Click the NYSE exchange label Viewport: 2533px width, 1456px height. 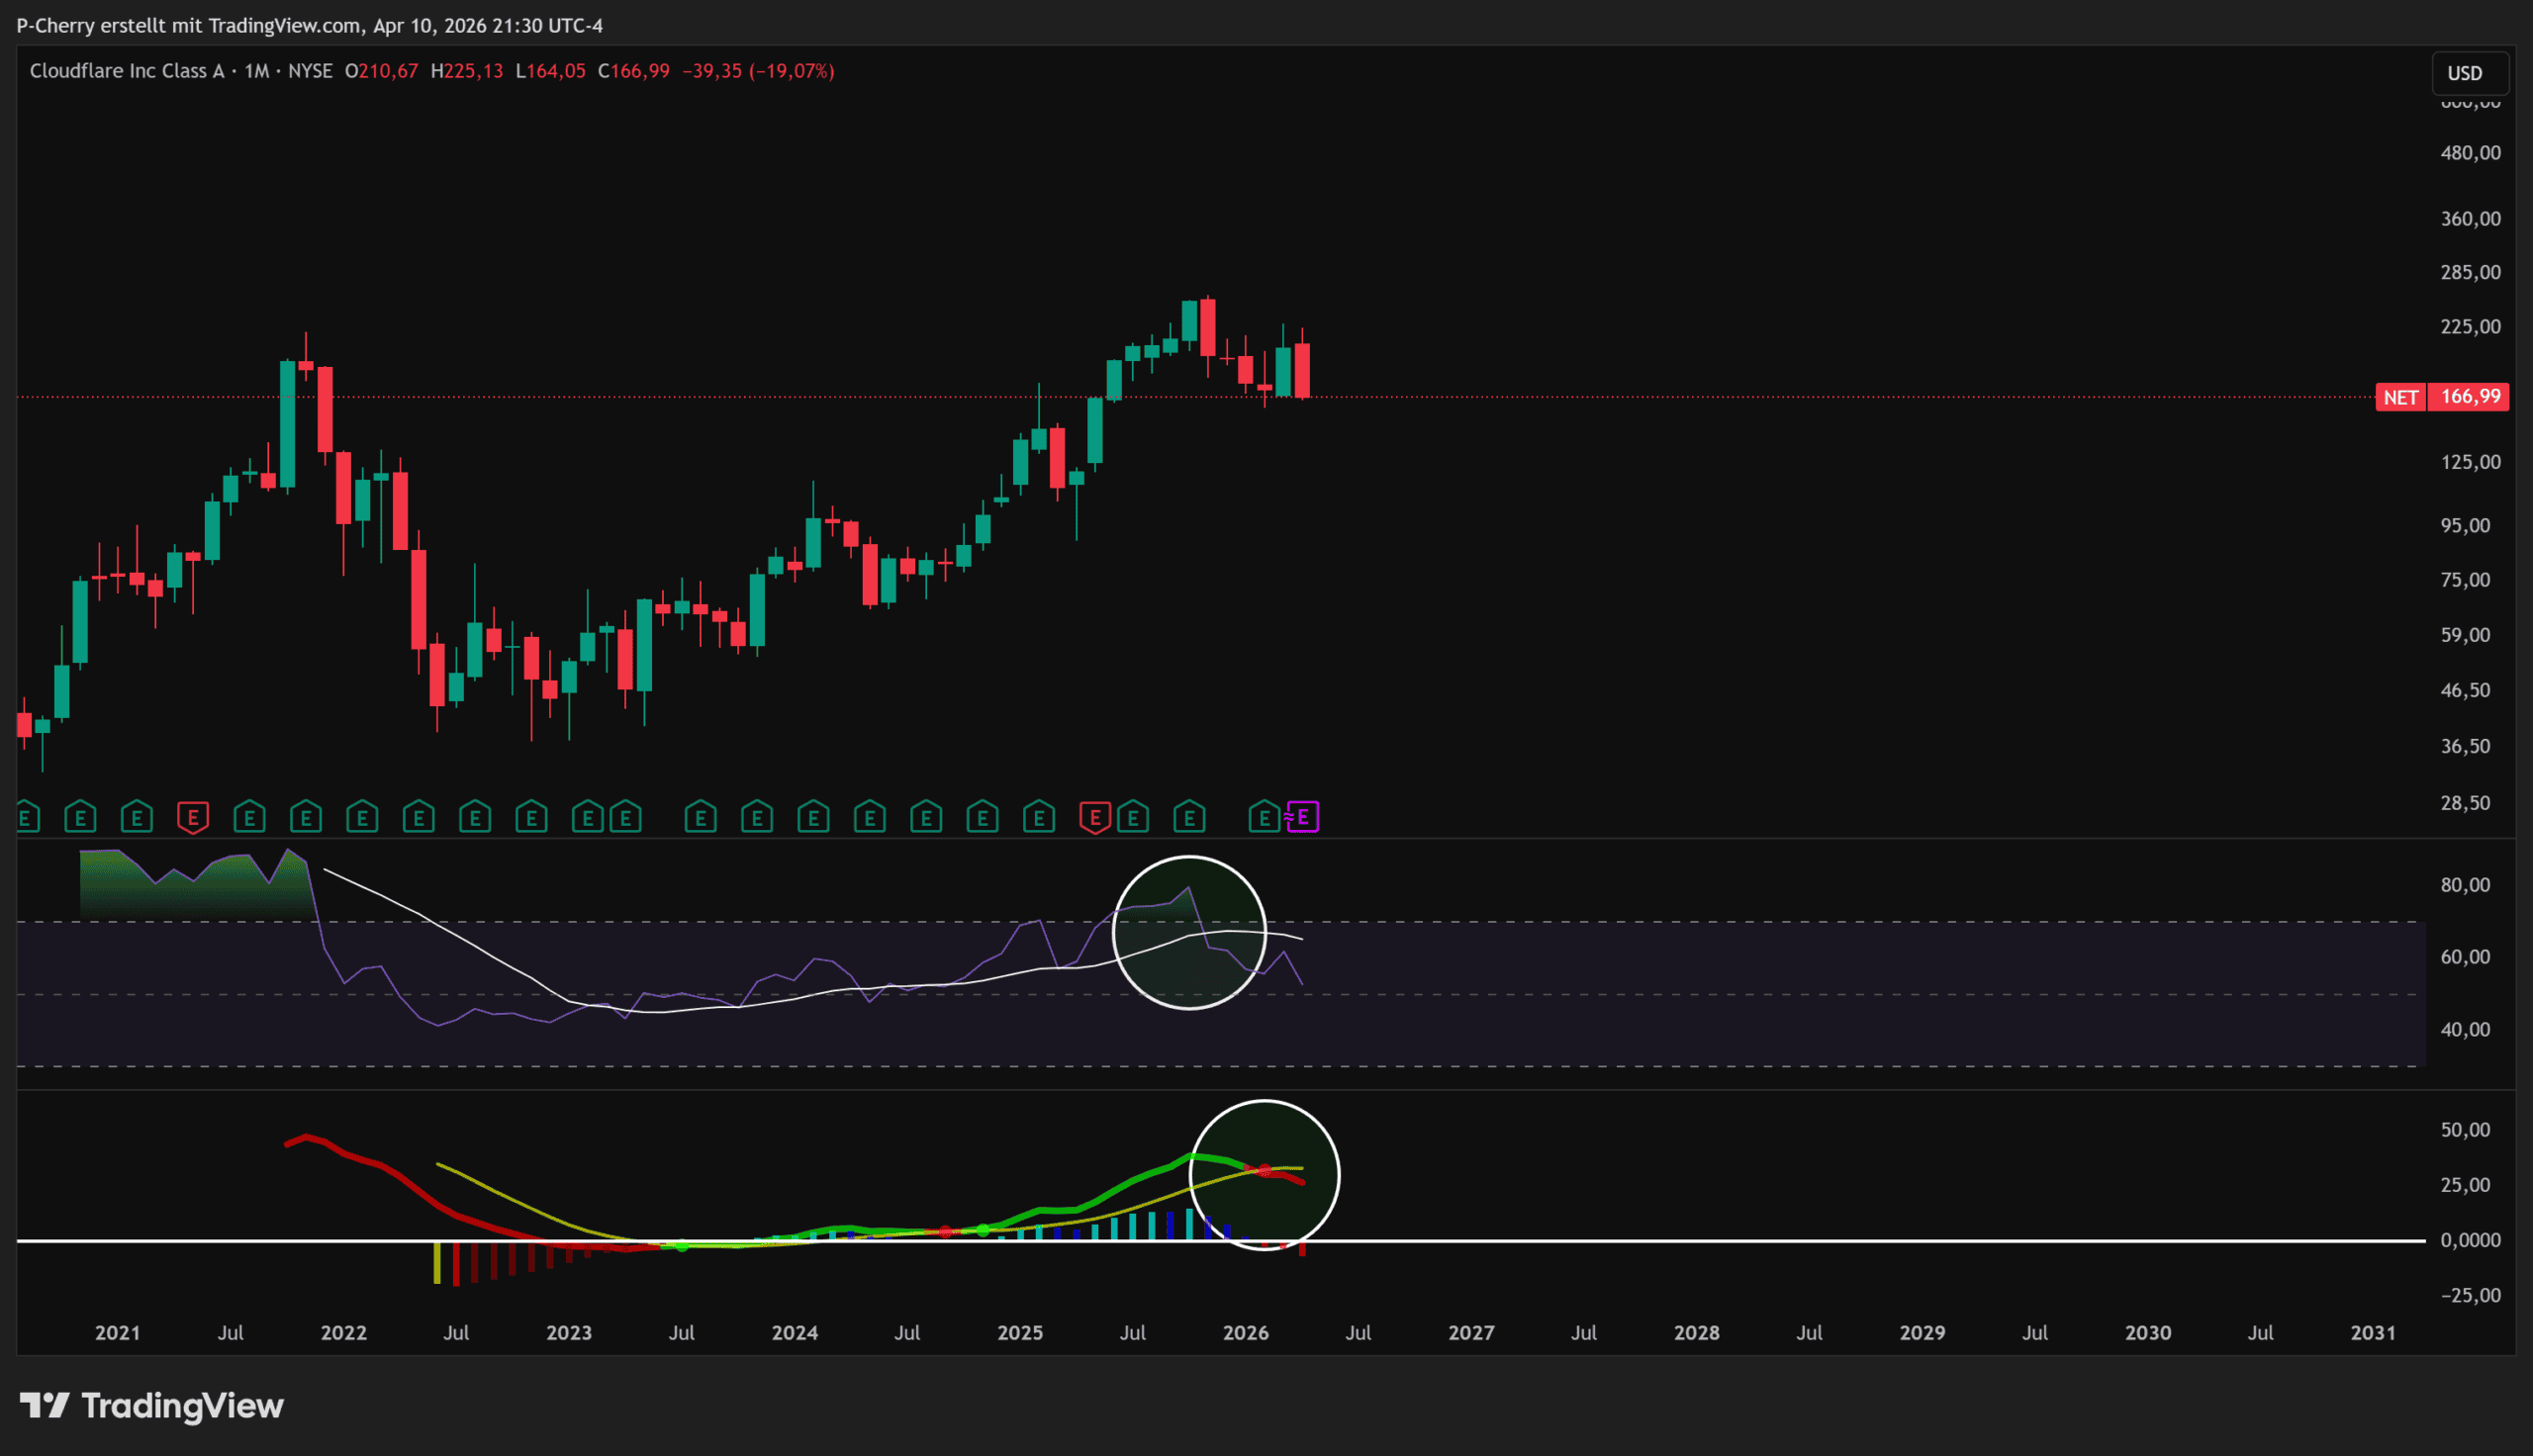pyautogui.click(x=310, y=71)
